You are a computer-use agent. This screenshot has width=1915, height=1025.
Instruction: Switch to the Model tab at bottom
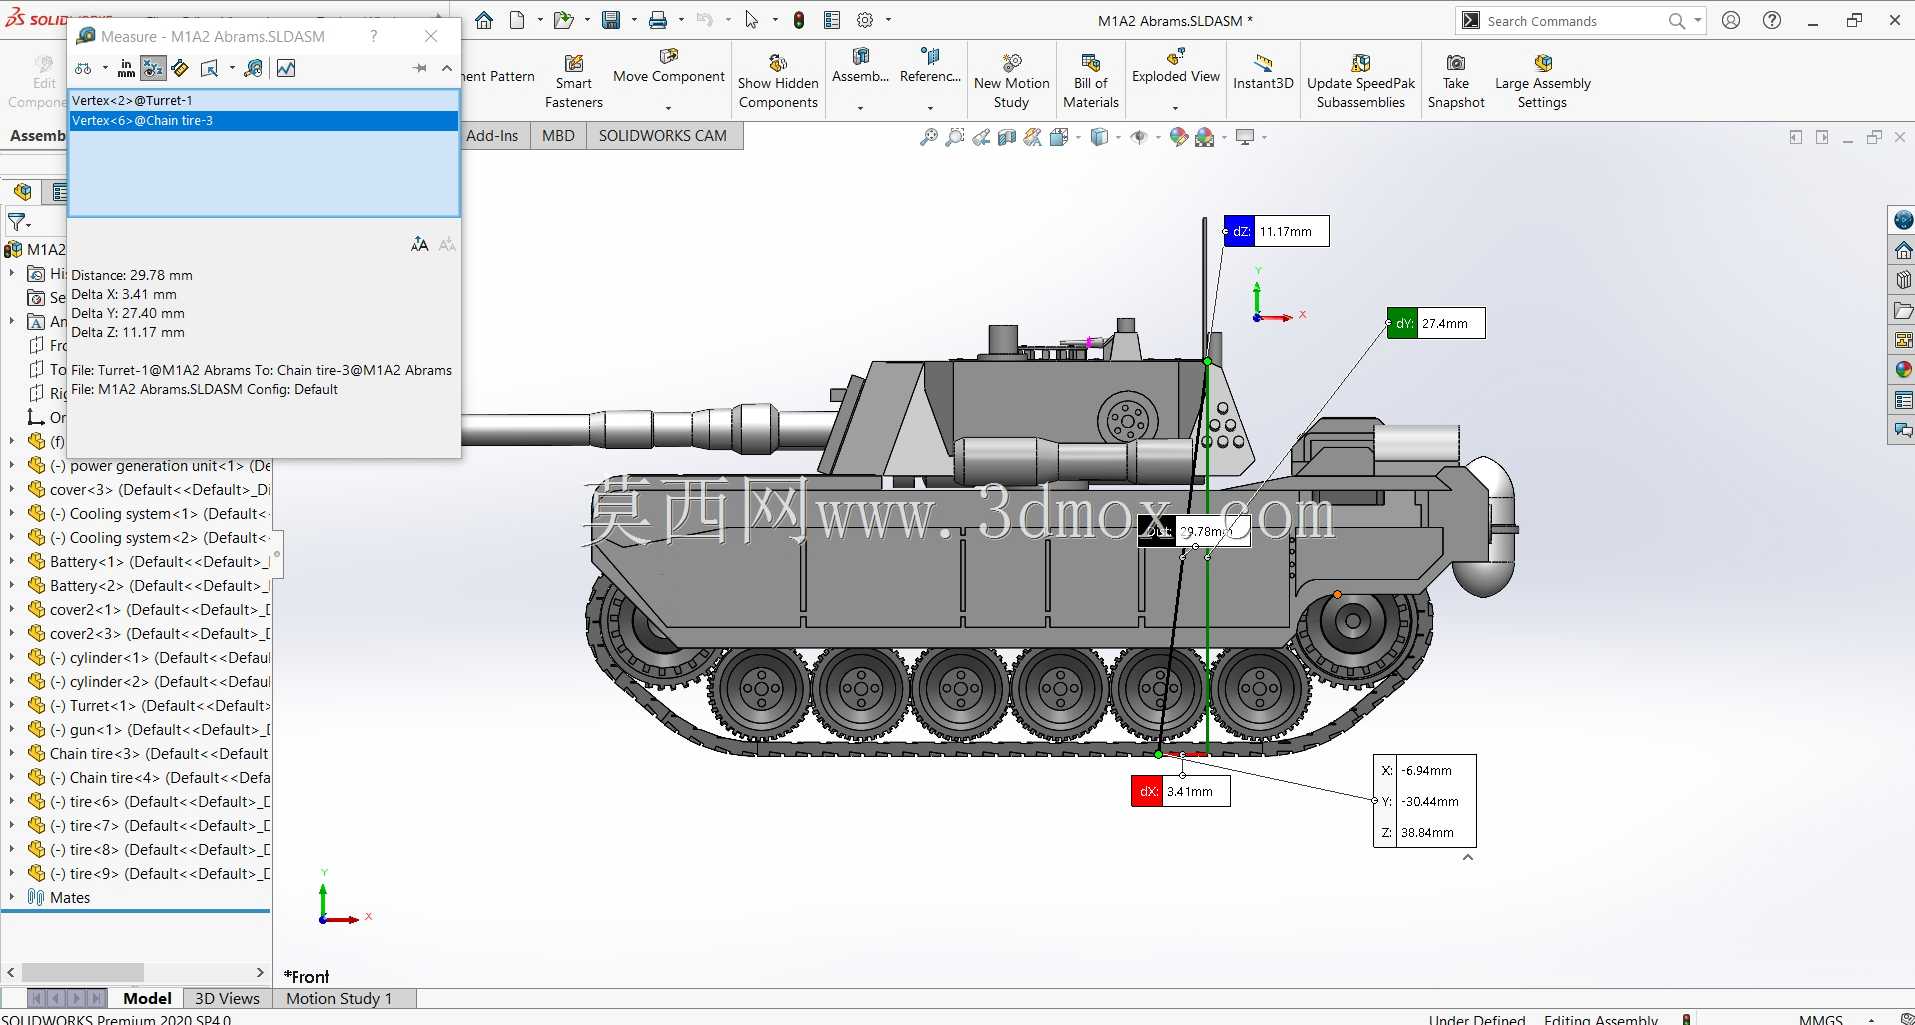[x=147, y=998]
